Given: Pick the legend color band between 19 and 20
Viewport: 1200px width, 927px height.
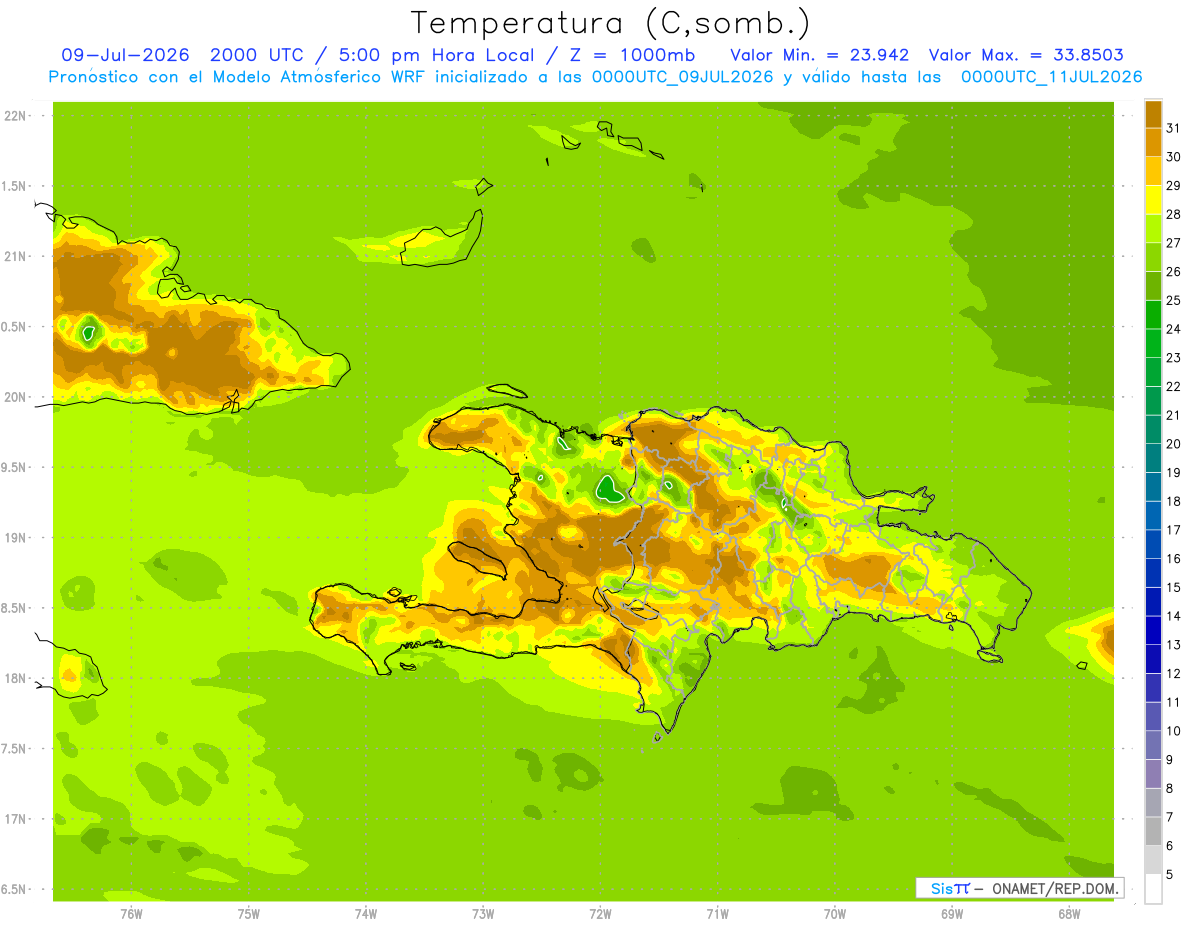Looking at the screenshot, I should (1153, 458).
